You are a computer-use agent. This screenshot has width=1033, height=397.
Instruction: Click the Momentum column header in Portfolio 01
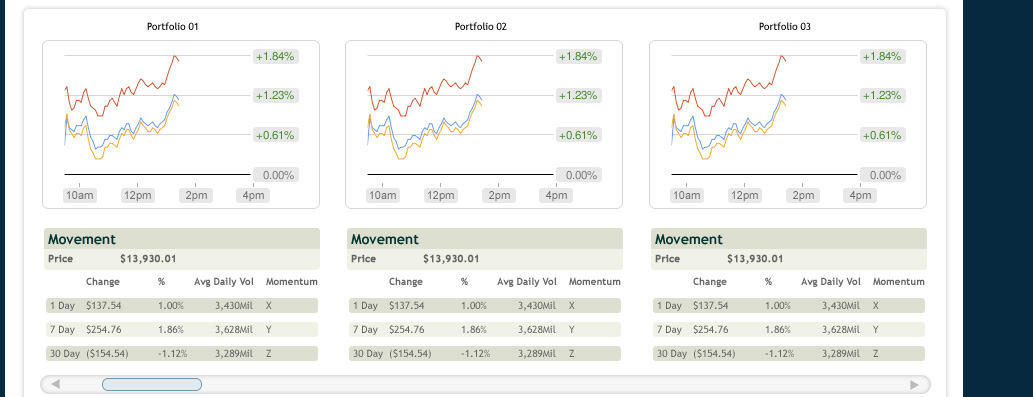(x=291, y=282)
